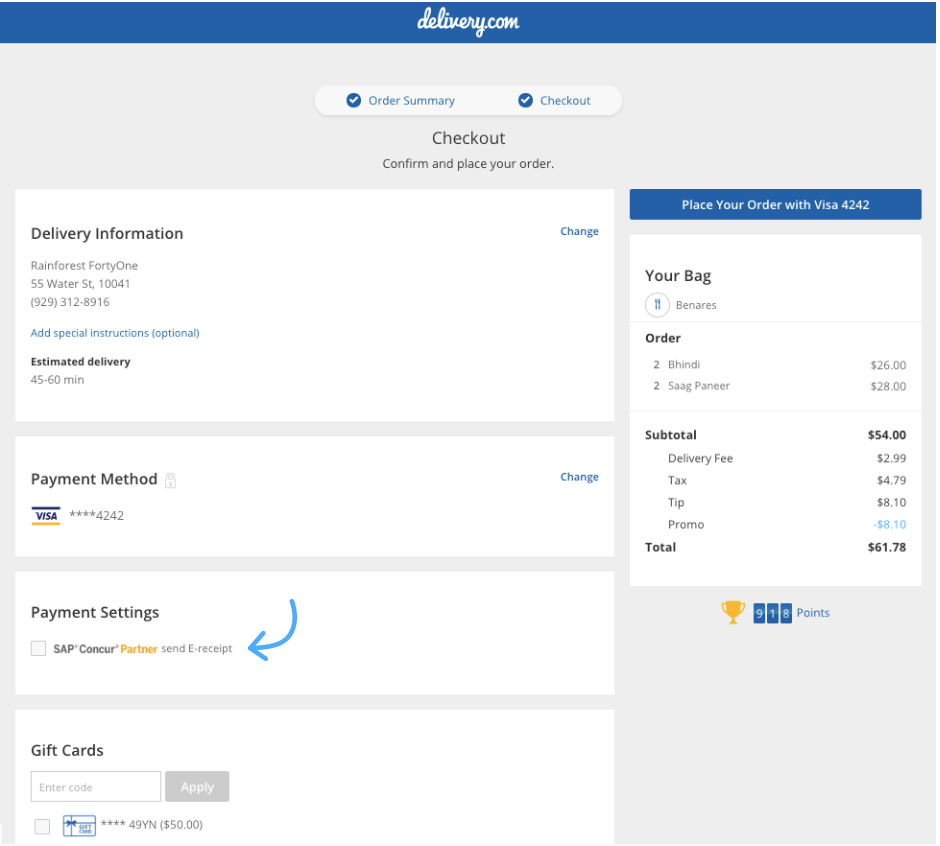The height and width of the screenshot is (846, 940).
Task: Go to the Order Summary step
Action: (411, 101)
